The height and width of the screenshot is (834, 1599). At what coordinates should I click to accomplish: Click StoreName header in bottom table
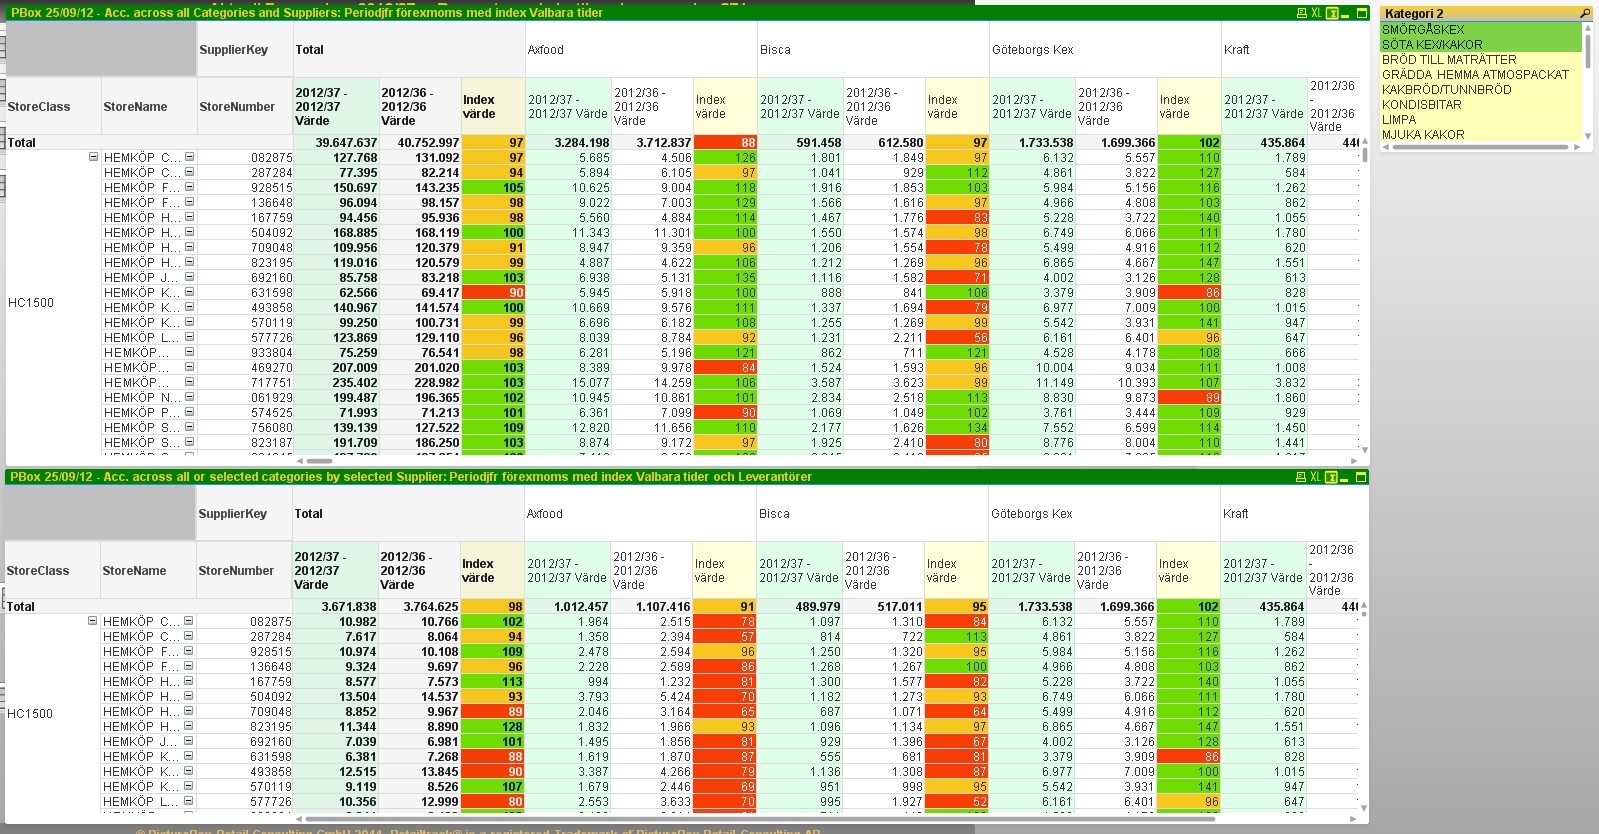click(x=147, y=571)
